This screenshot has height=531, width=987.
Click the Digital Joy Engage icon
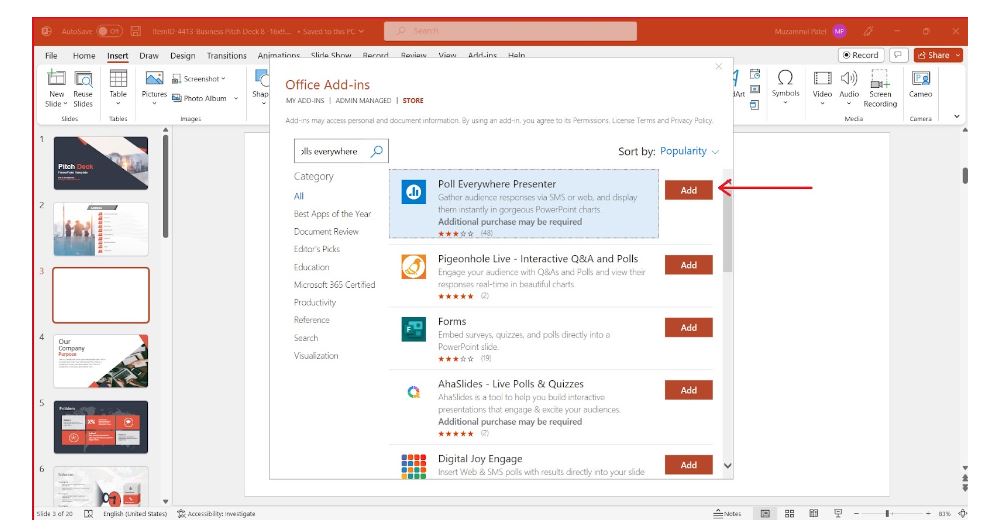(x=414, y=466)
